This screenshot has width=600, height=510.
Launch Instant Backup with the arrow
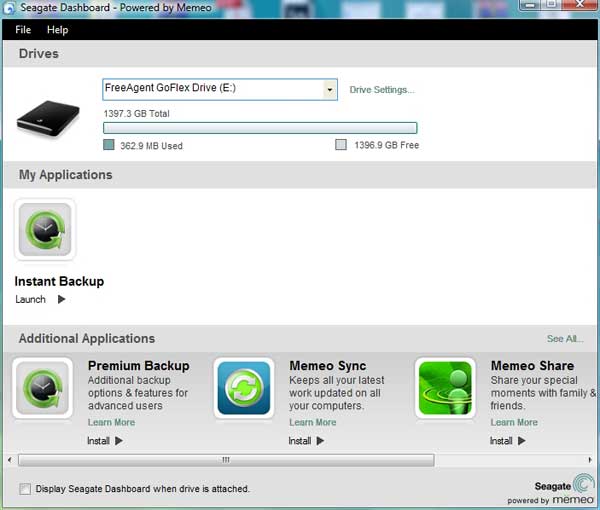61,299
